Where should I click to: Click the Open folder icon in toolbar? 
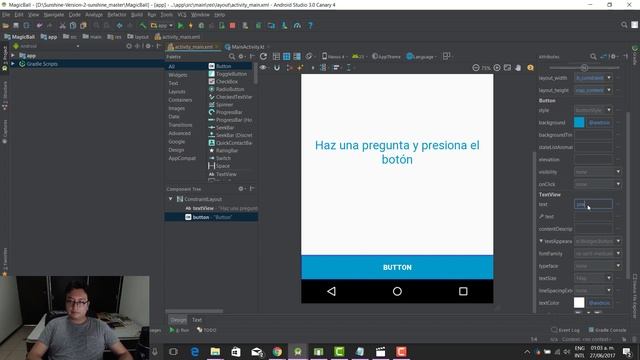click(x=6, y=25)
